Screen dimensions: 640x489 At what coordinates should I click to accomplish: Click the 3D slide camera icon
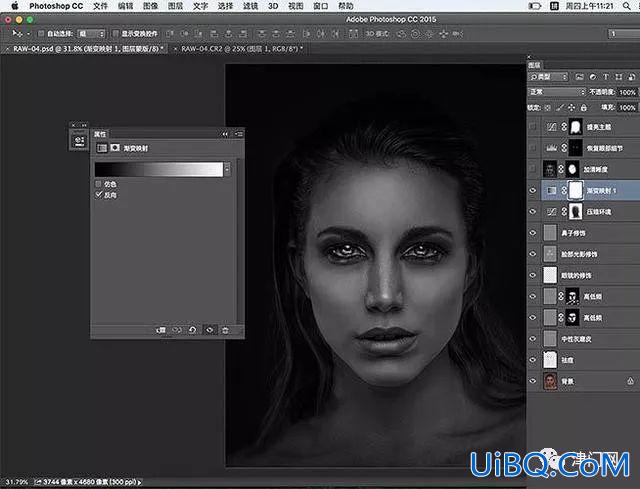[x=444, y=33]
